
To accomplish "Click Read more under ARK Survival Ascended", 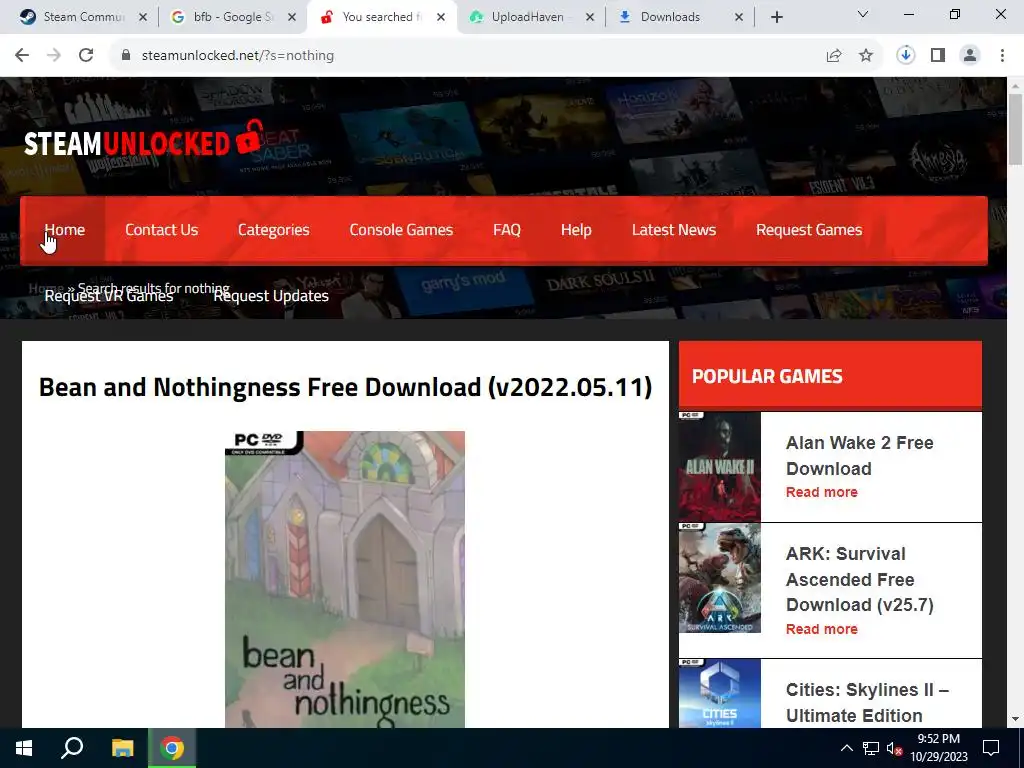I will [x=822, y=629].
